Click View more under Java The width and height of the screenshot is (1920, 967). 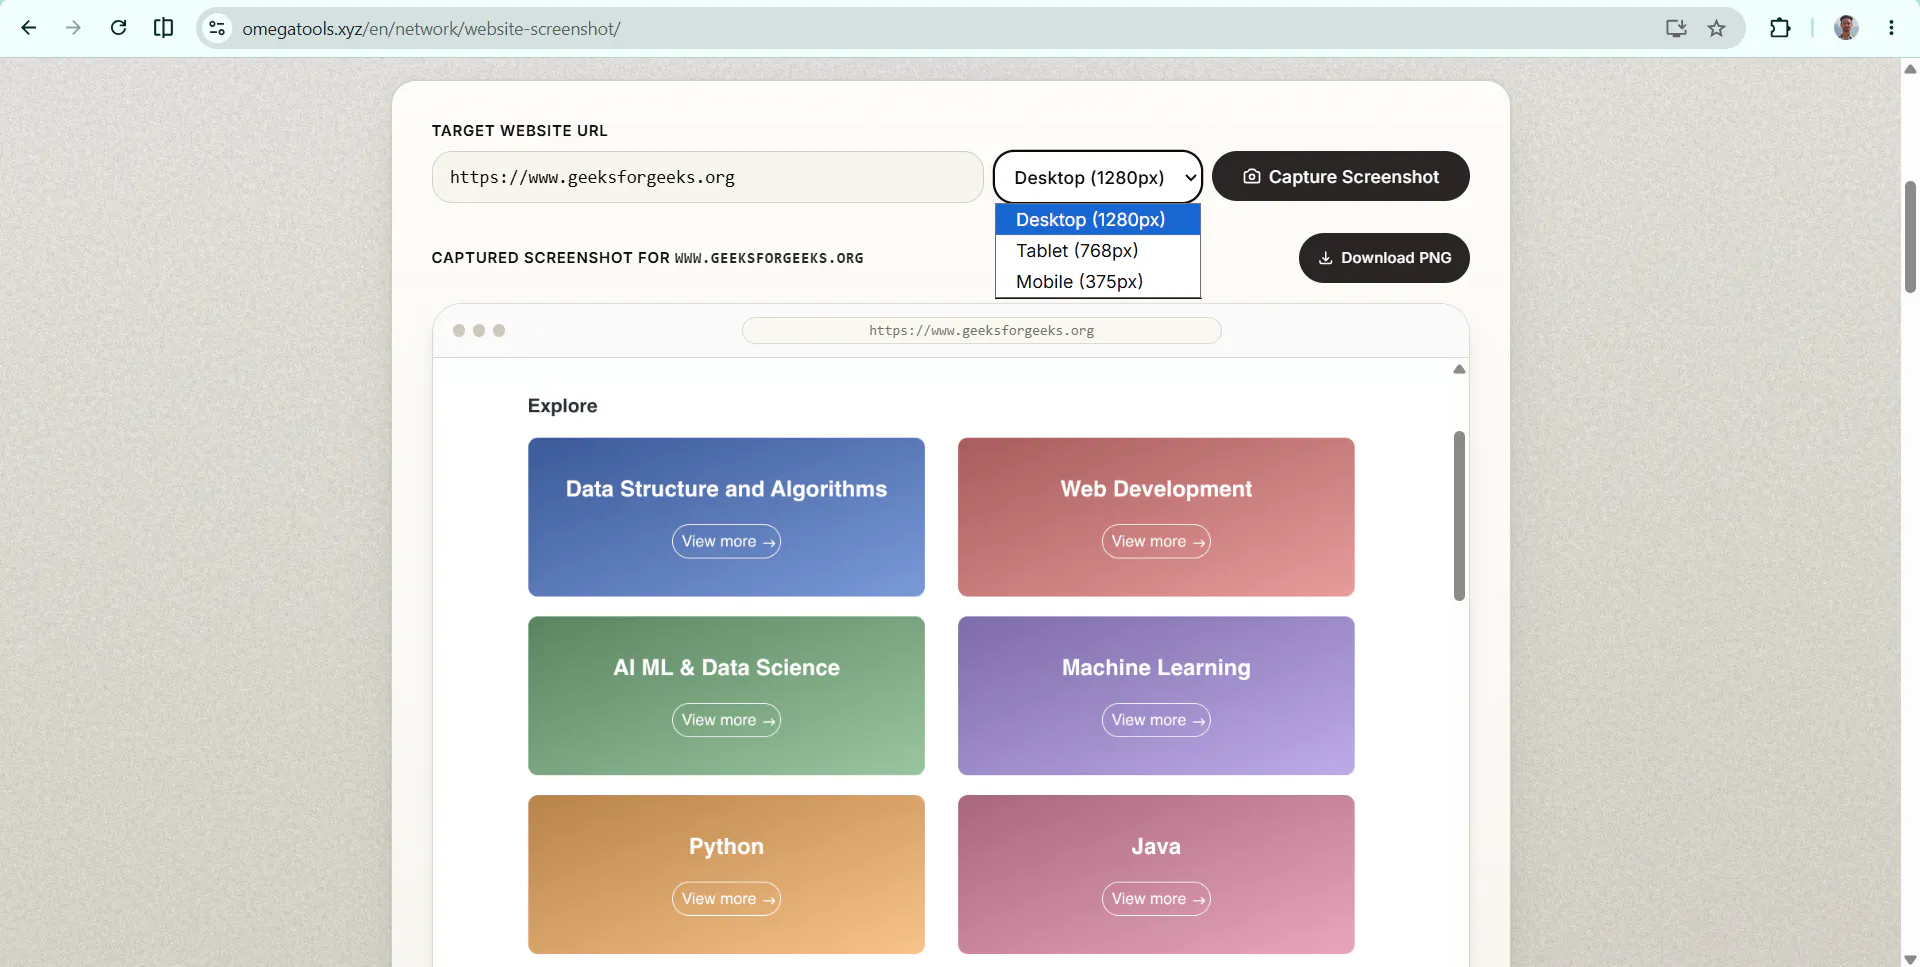(1156, 899)
